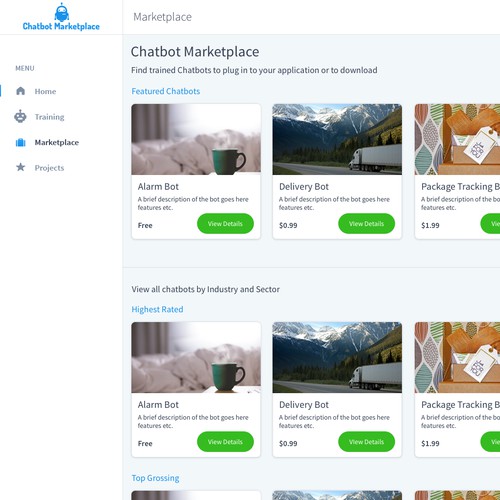Click the Chatbot Marketplace robot logo
The height and width of the screenshot is (500, 500).
[x=62, y=12]
